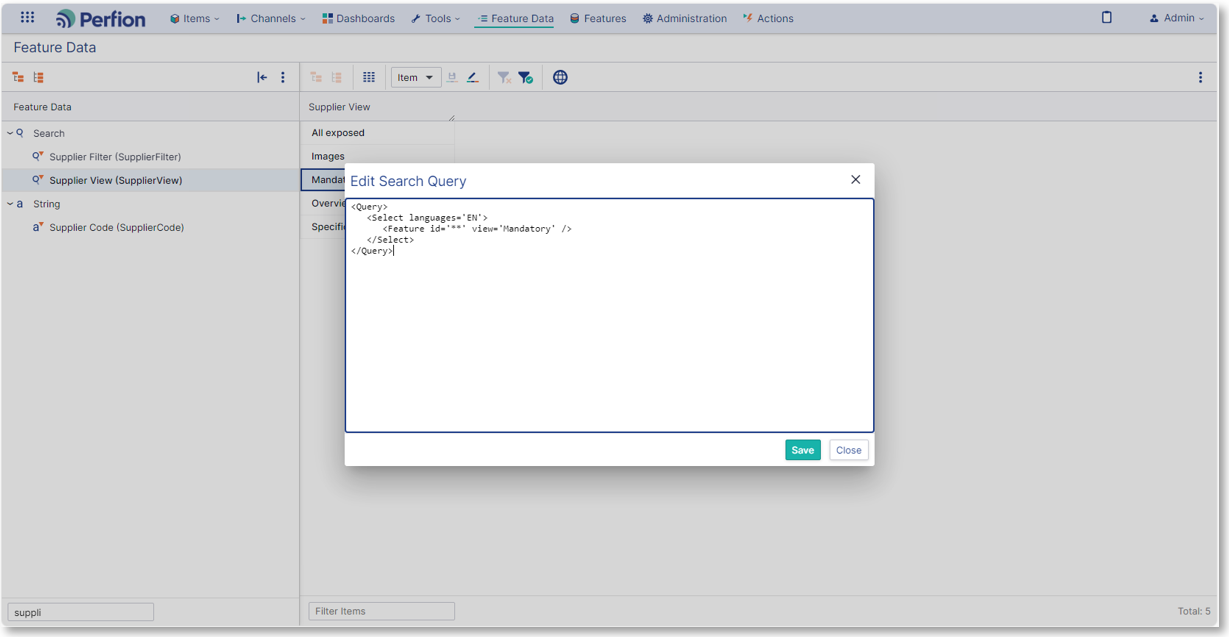Open the Features page
Image resolution: width=1229 pixels, height=637 pixels.
pos(598,18)
